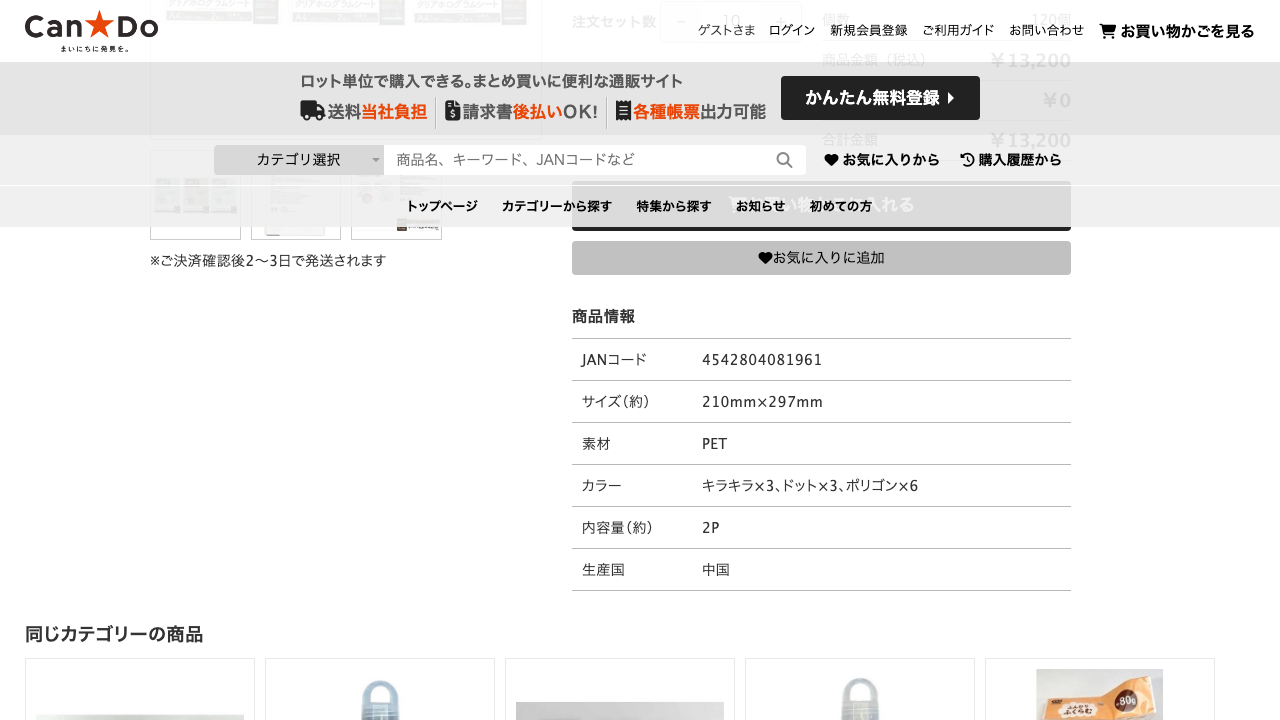This screenshot has width=1280, height=720.
Task: Open お問い合わせ link
Action: 1046,30
